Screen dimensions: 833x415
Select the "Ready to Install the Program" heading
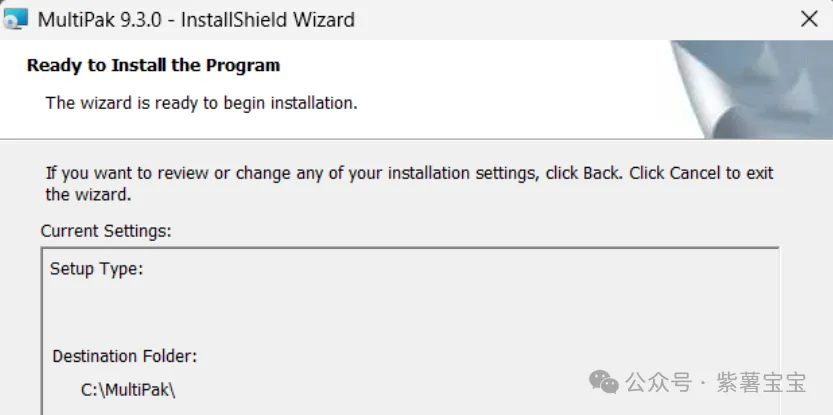tap(153, 66)
